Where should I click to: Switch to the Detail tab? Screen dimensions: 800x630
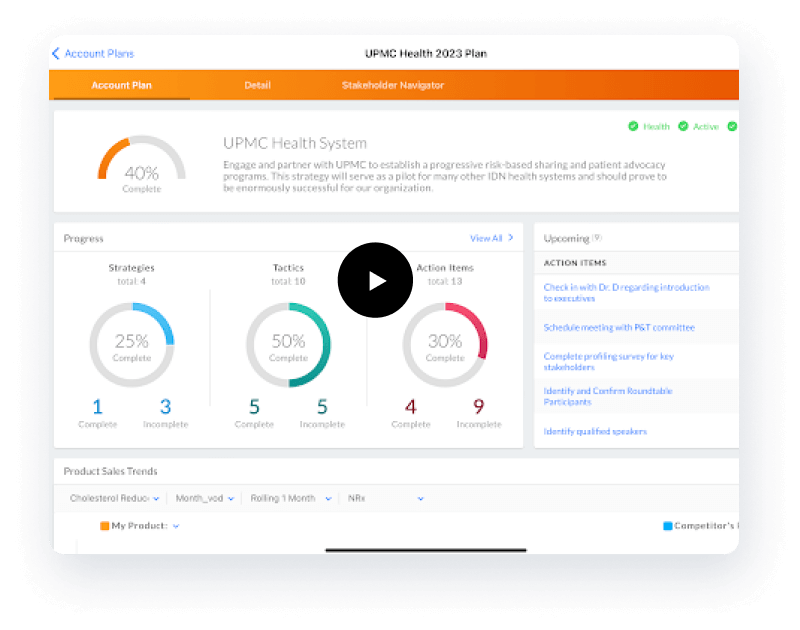[257, 86]
